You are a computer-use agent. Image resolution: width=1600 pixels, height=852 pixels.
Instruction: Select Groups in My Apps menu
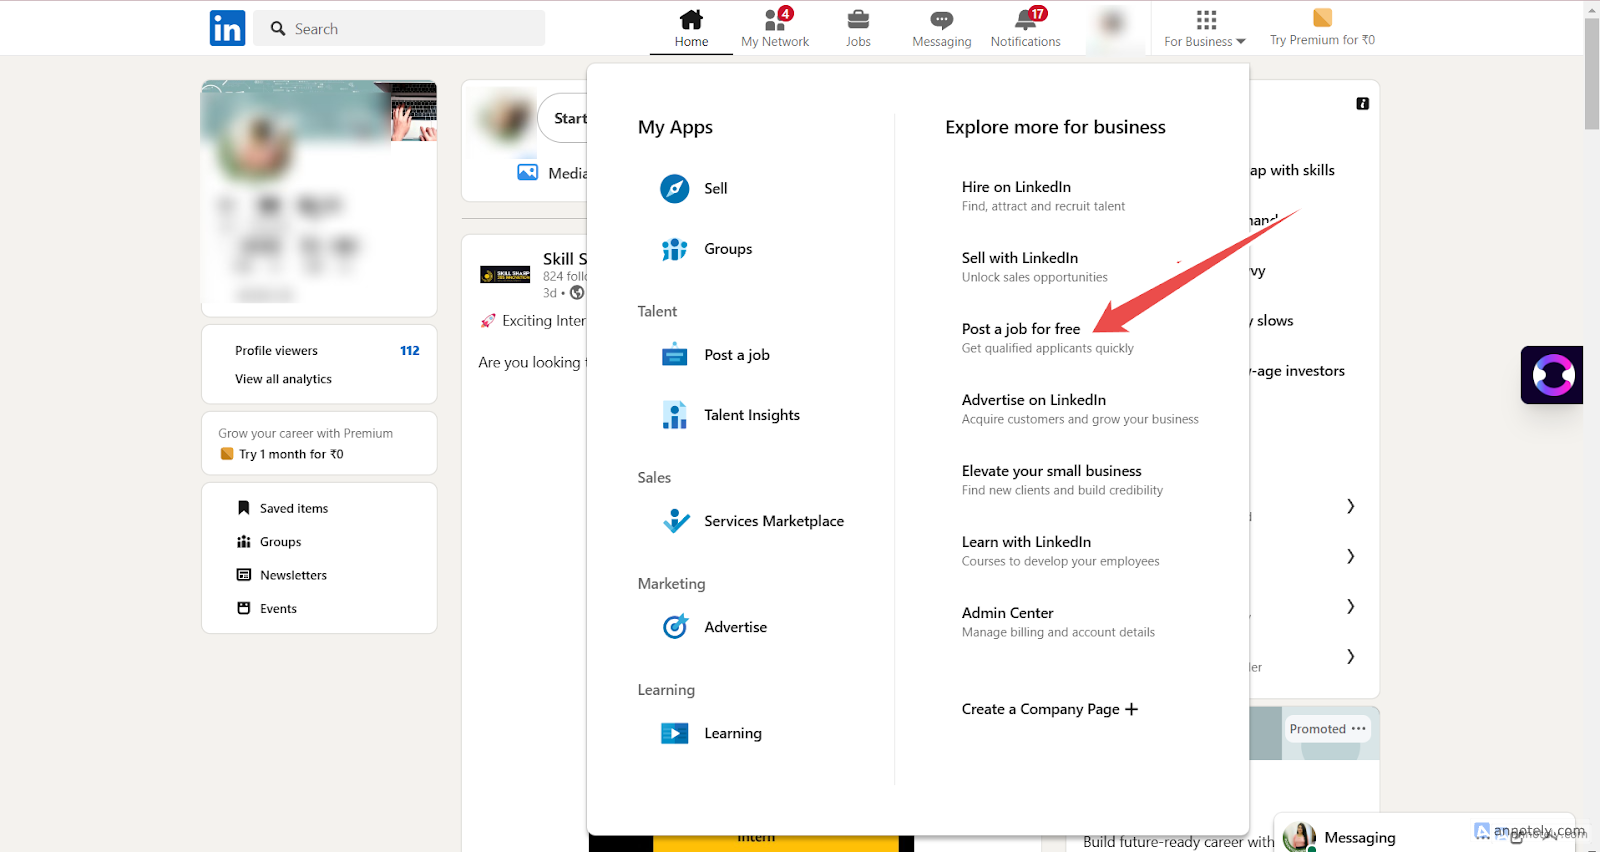(x=728, y=249)
